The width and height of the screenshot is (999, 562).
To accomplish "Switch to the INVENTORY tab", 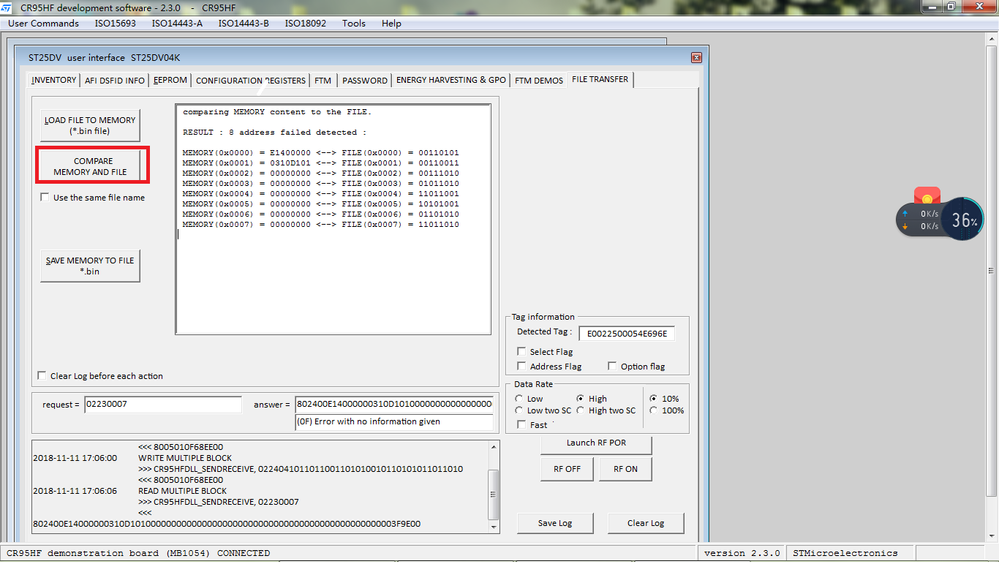I will (x=54, y=80).
